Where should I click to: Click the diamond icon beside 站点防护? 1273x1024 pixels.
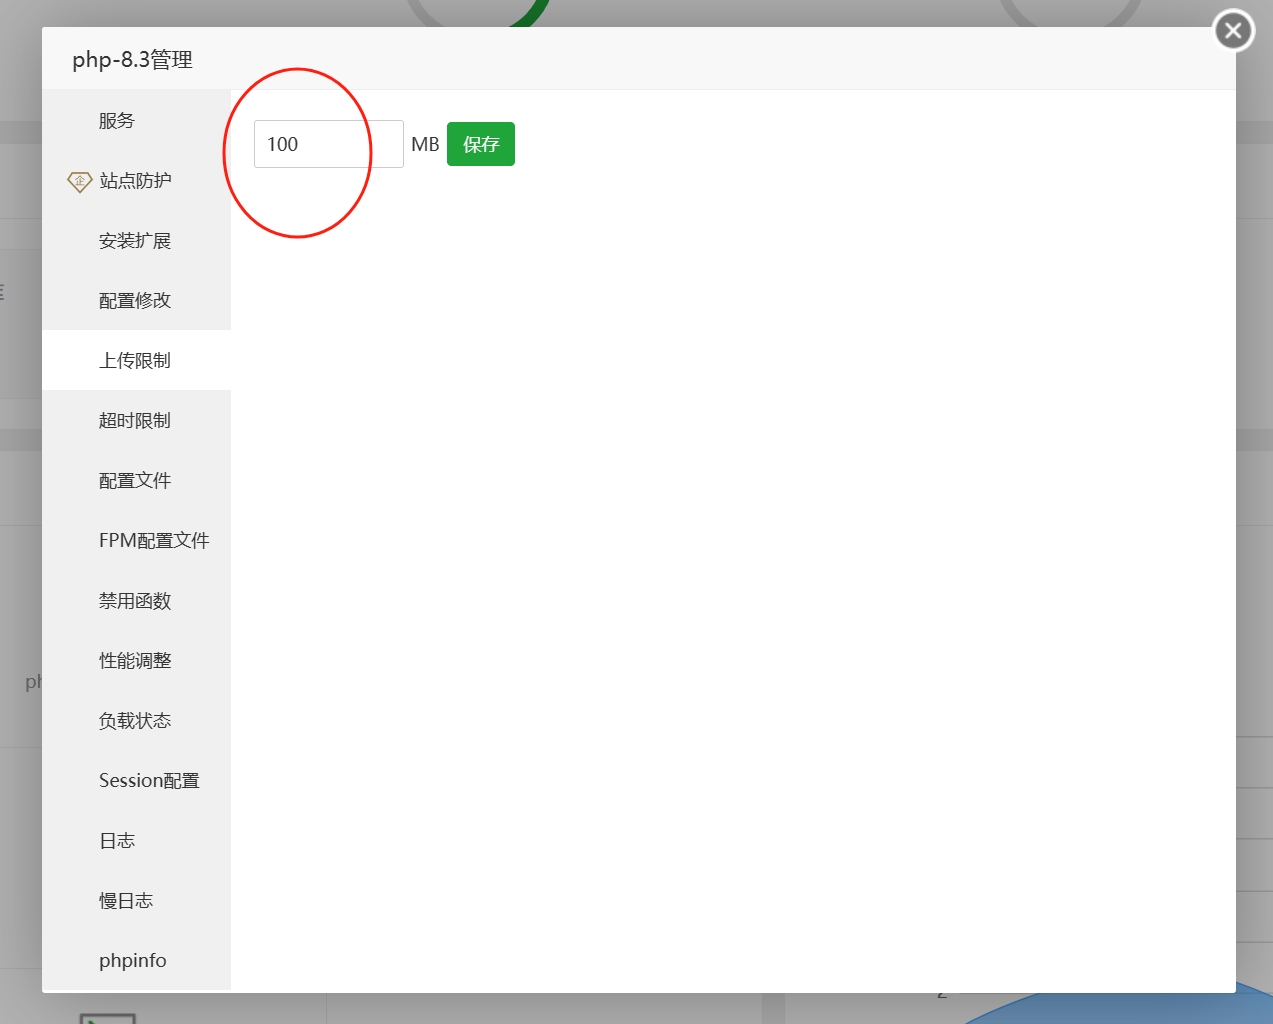coord(79,181)
